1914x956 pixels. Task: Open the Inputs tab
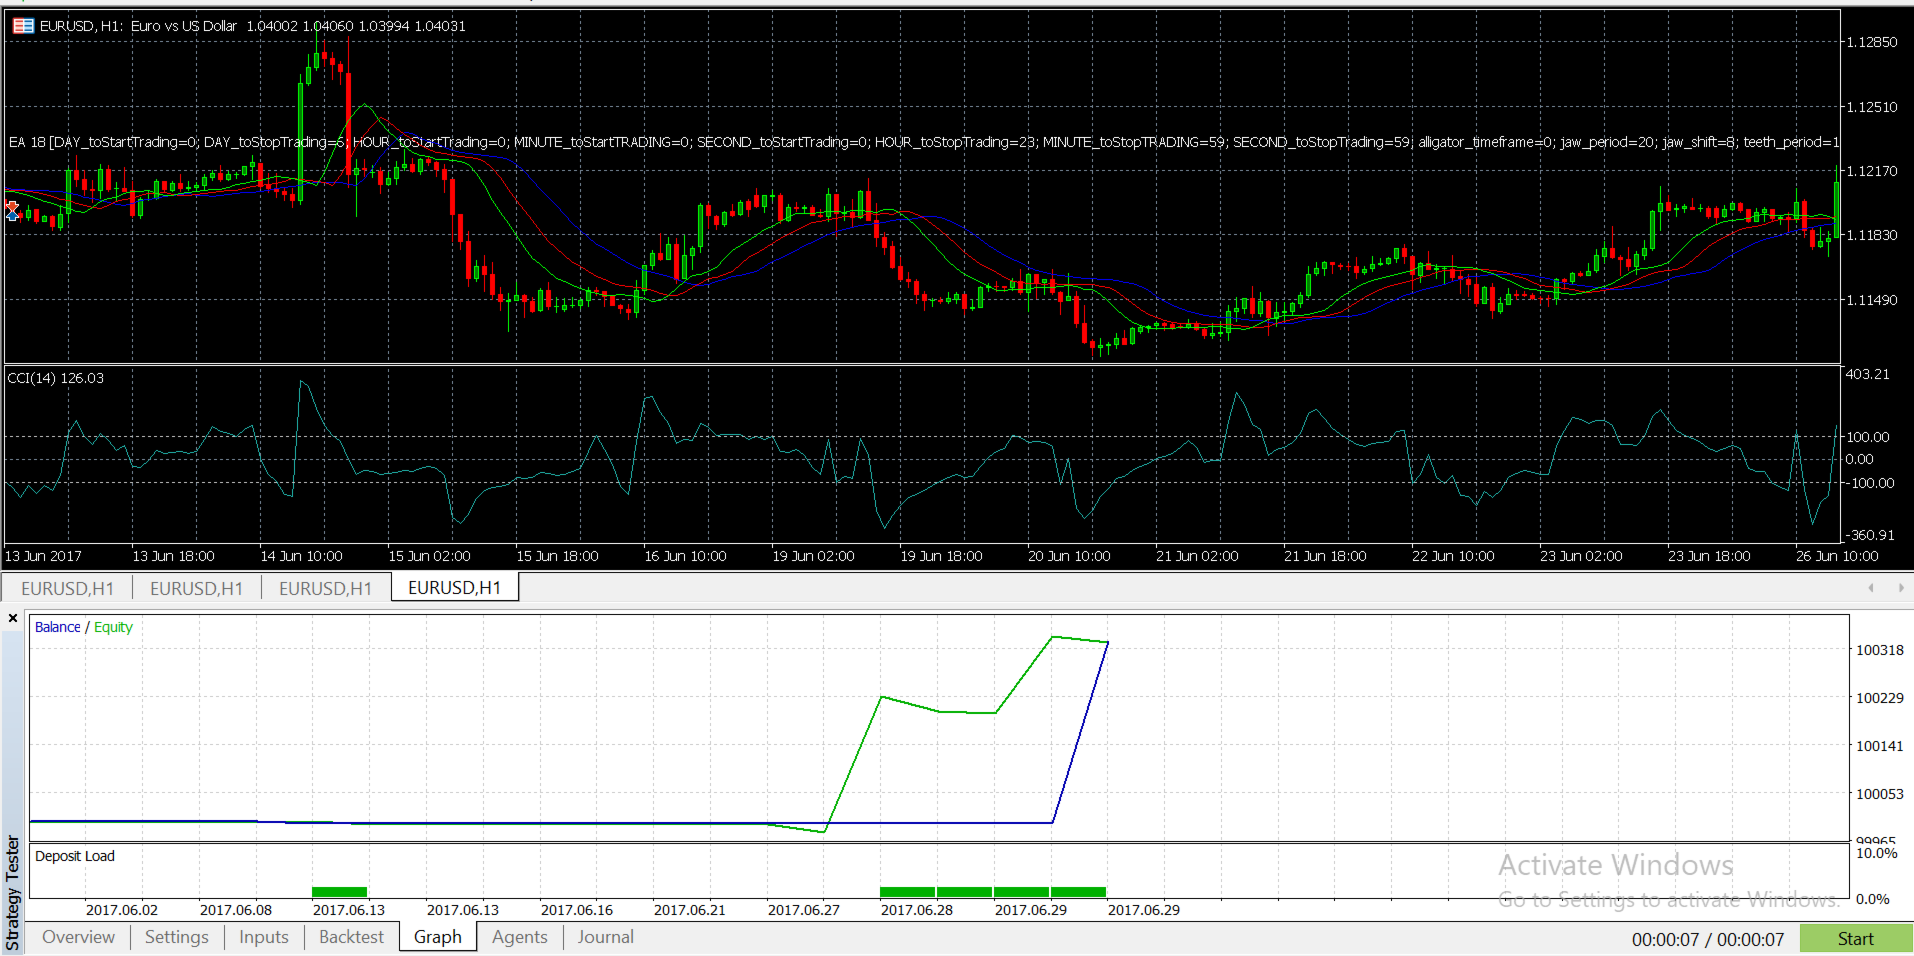tap(264, 937)
